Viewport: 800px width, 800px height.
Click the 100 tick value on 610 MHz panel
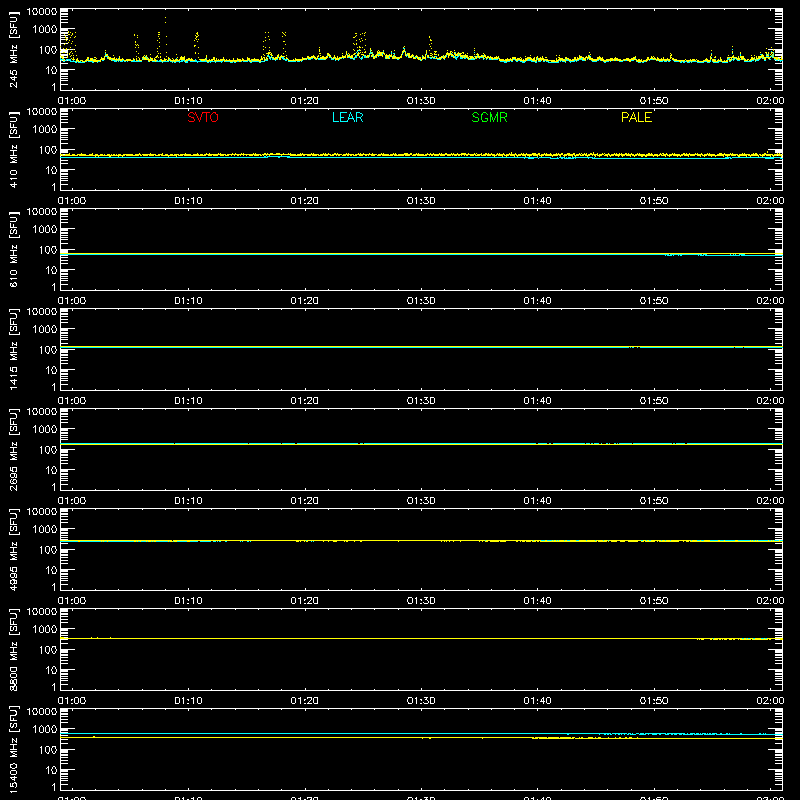coord(48,250)
